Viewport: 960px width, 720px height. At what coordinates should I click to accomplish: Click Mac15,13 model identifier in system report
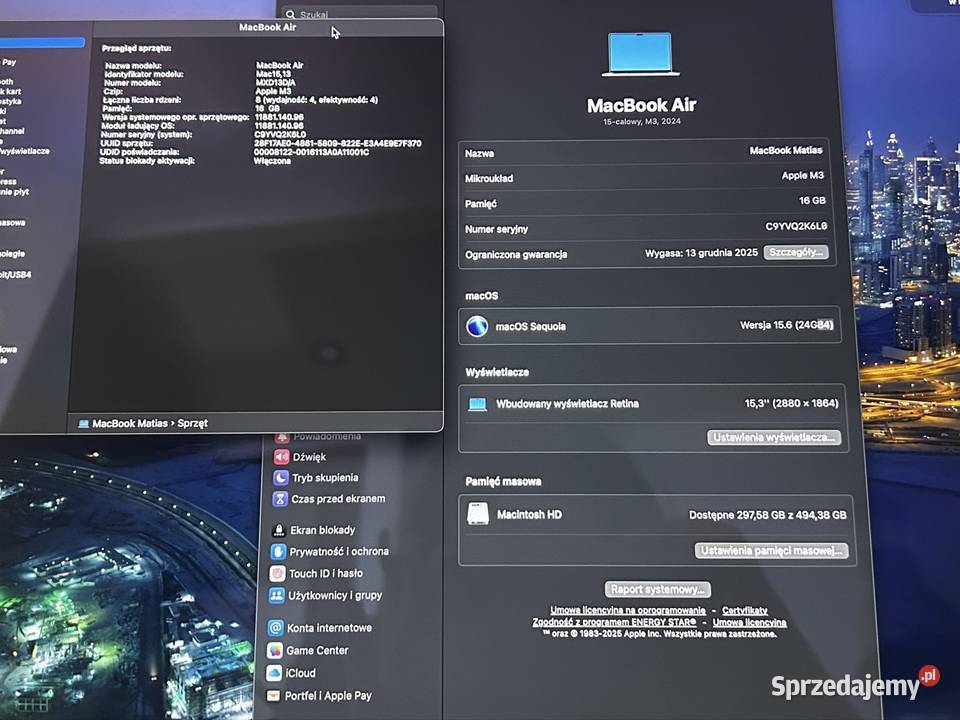pyautogui.click(x=273, y=74)
